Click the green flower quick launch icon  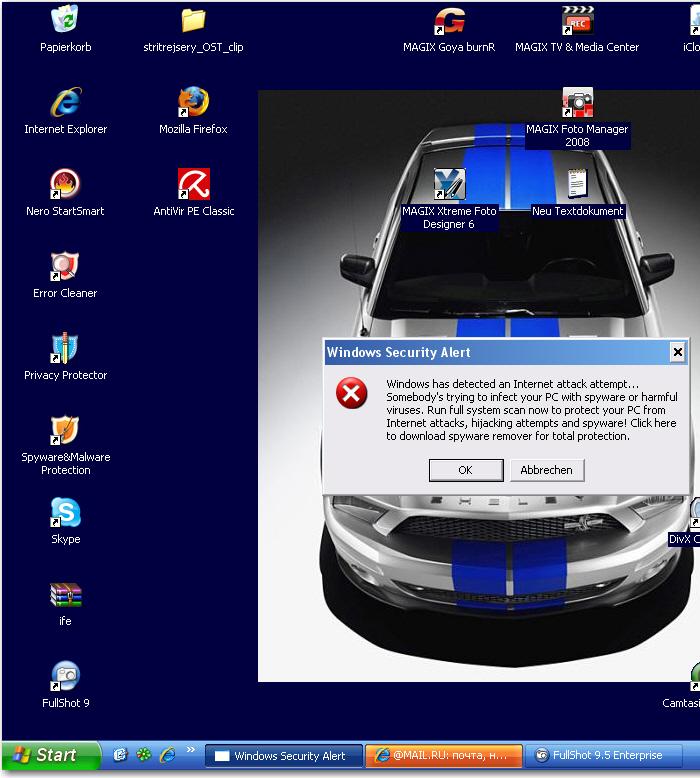(144, 755)
